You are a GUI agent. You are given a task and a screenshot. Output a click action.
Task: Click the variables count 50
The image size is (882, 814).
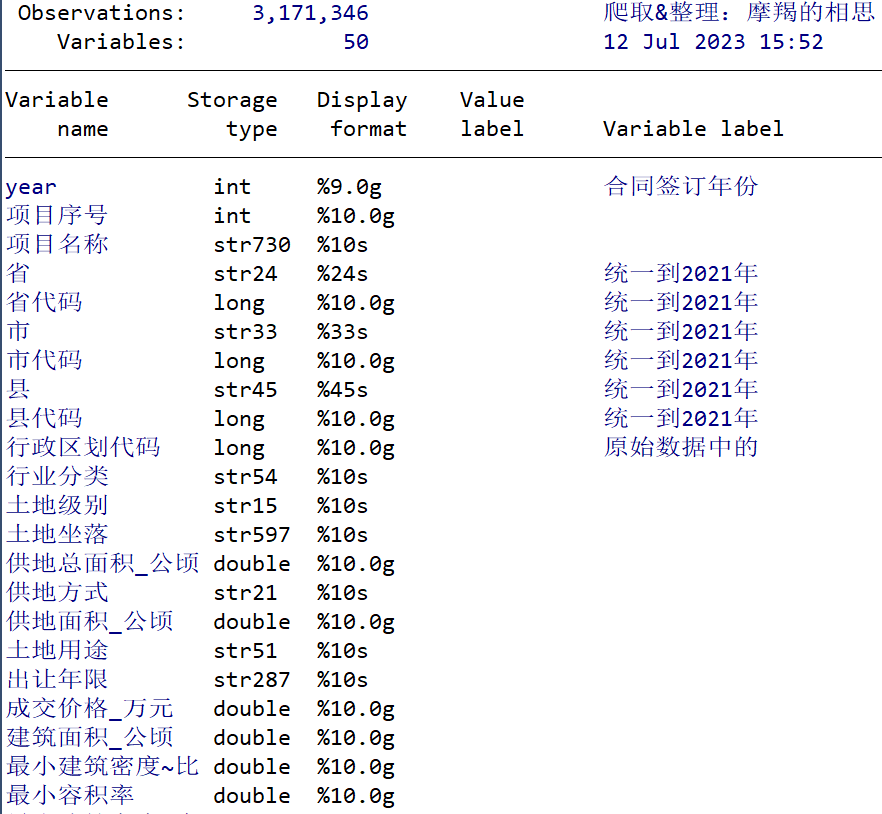(x=356, y=42)
